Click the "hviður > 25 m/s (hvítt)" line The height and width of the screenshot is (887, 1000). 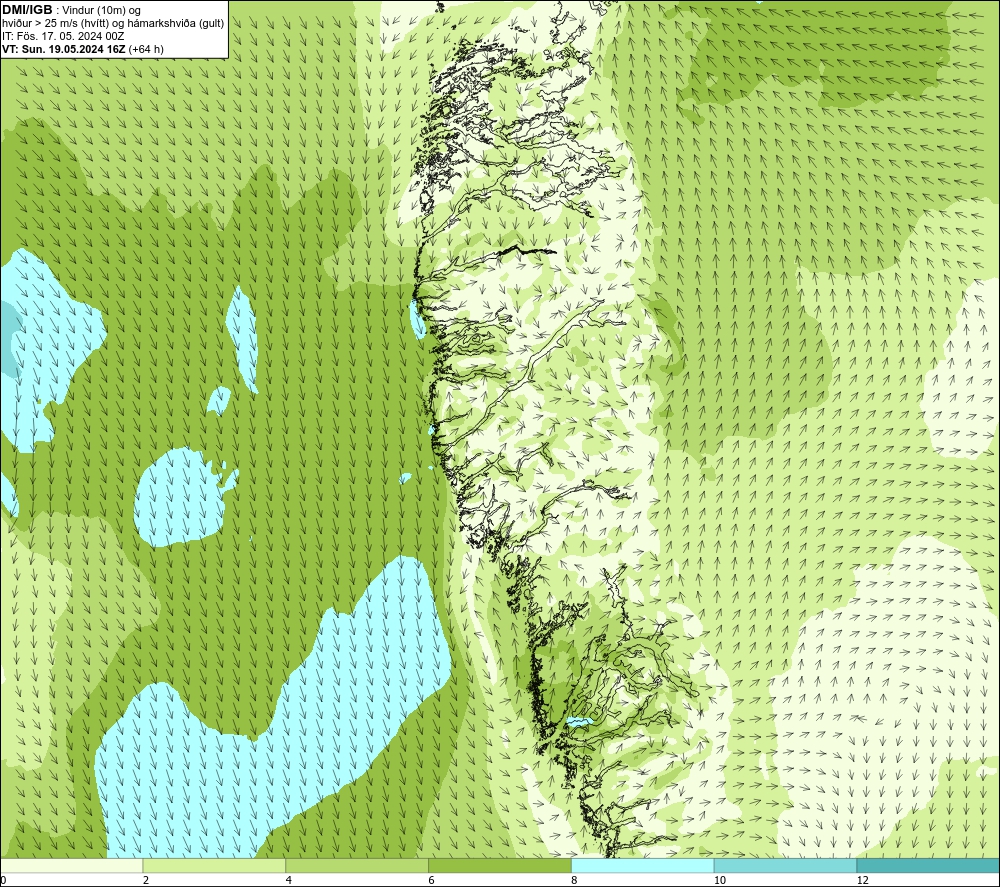(113, 24)
